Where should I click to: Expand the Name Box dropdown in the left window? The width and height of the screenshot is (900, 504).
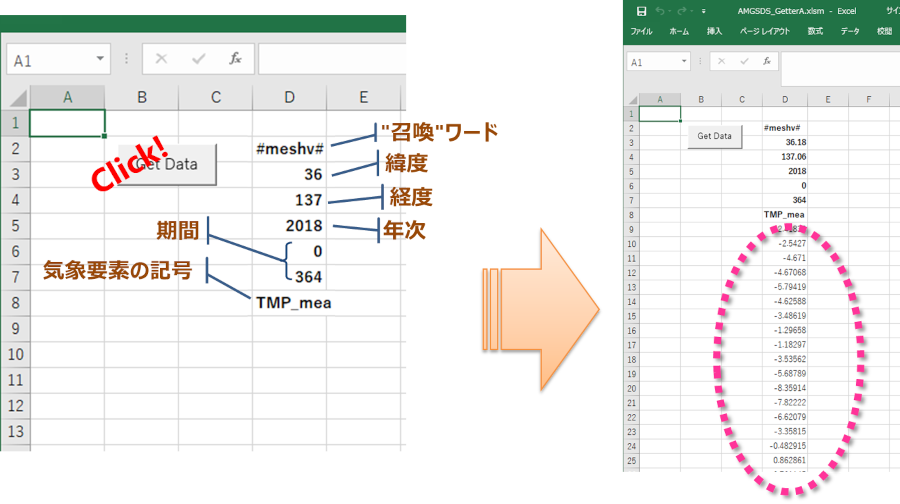coord(100,60)
